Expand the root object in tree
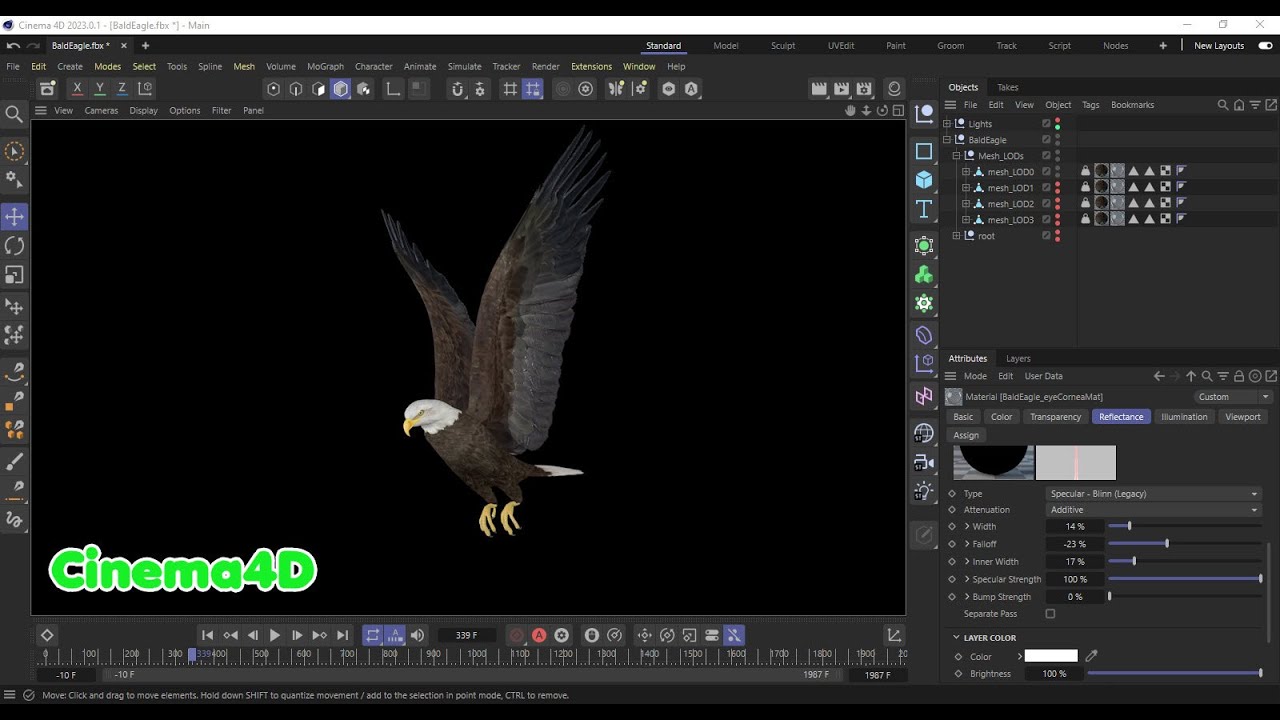 coord(956,236)
